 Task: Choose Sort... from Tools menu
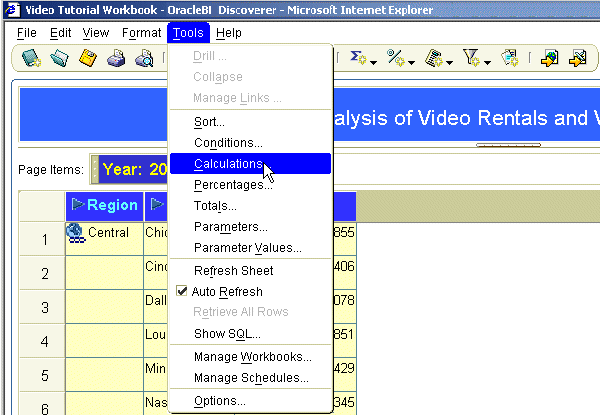(x=250, y=122)
